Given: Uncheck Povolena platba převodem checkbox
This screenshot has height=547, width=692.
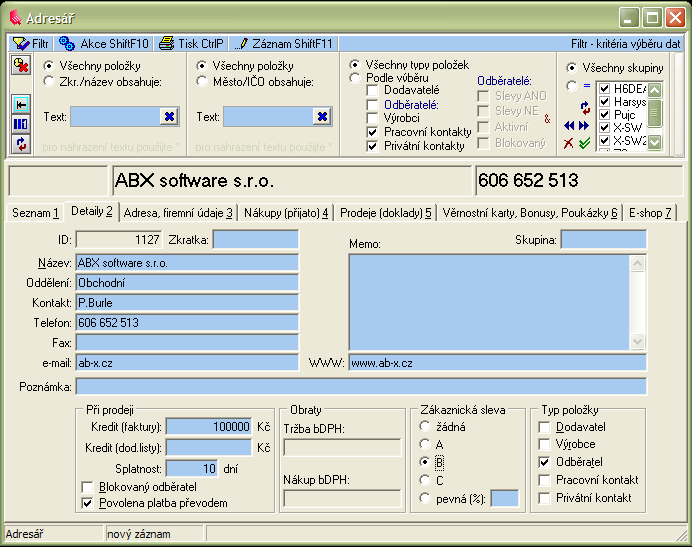Looking at the screenshot, I should point(87,503).
